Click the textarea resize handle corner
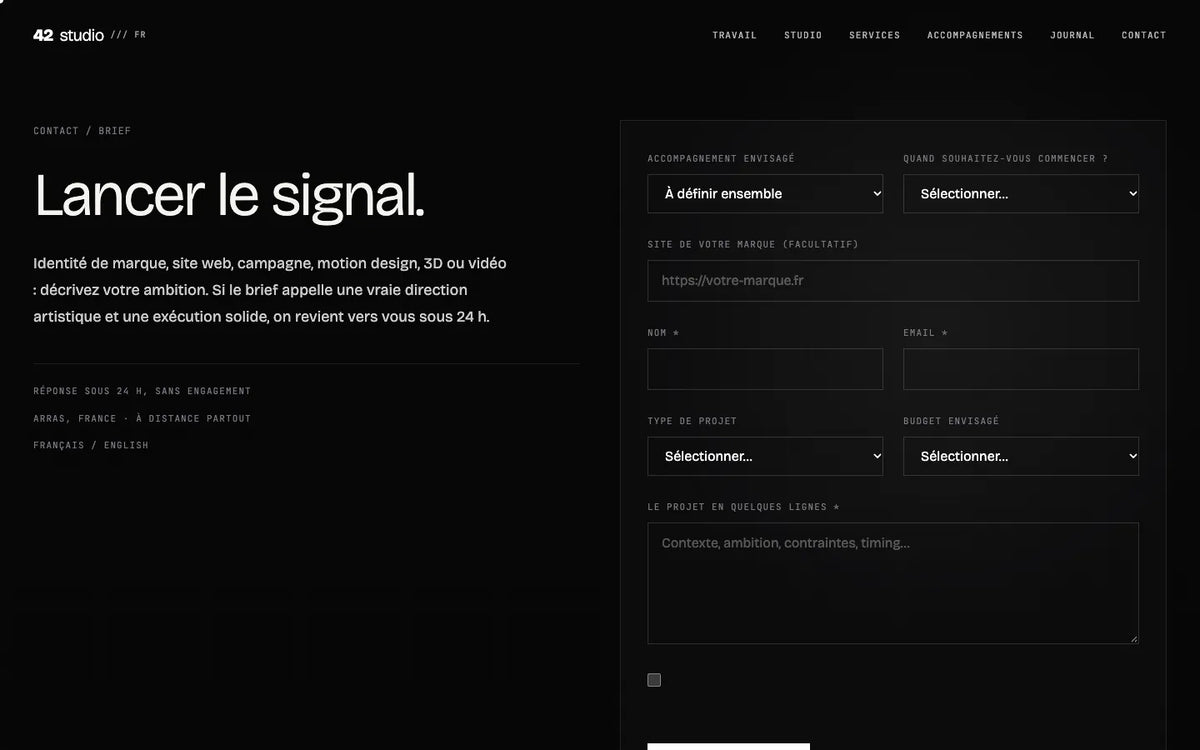Image resolution: width=1200 pixels, height=750 pixels. 1133,638
